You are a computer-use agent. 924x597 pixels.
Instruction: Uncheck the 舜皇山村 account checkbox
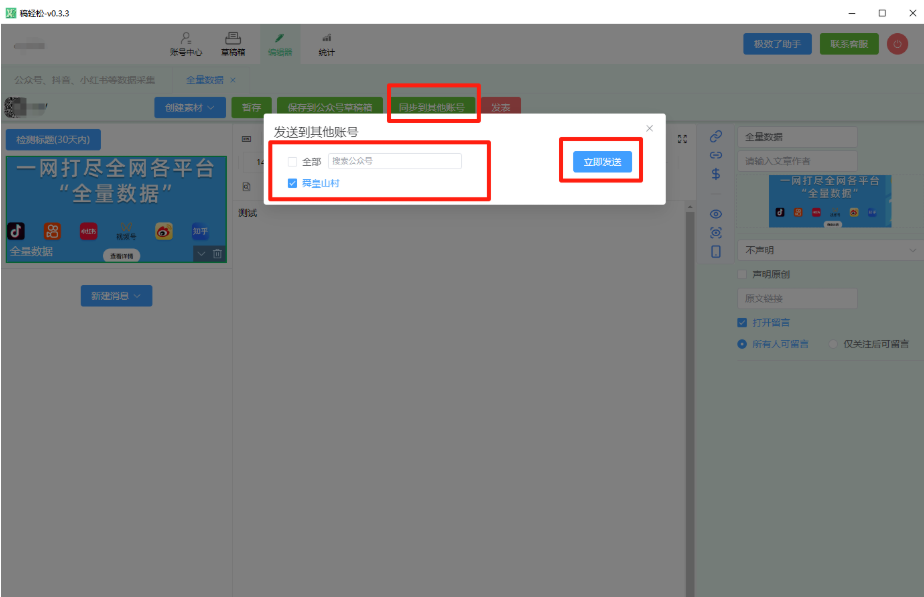tap(293, 184)
